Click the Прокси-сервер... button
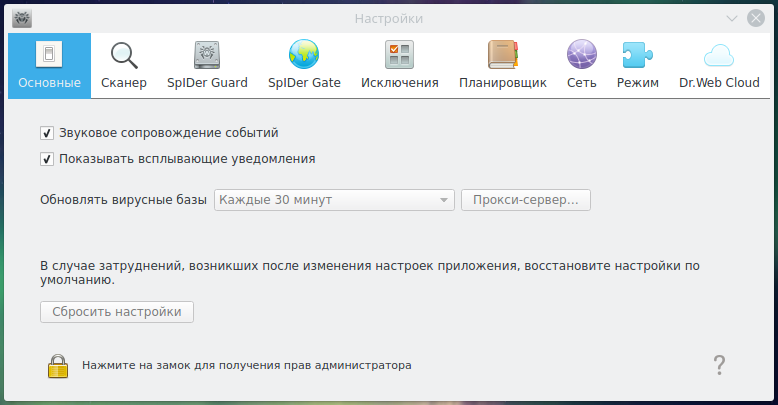This screenshot has width=778, height=405. point(526,200)
